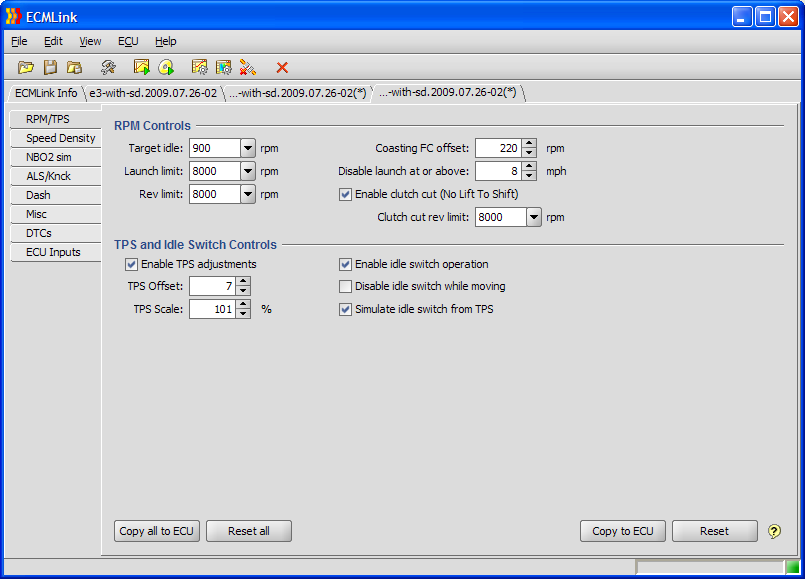Click the Reset all button
The image size is (805, 579).
tap(248, 531)
